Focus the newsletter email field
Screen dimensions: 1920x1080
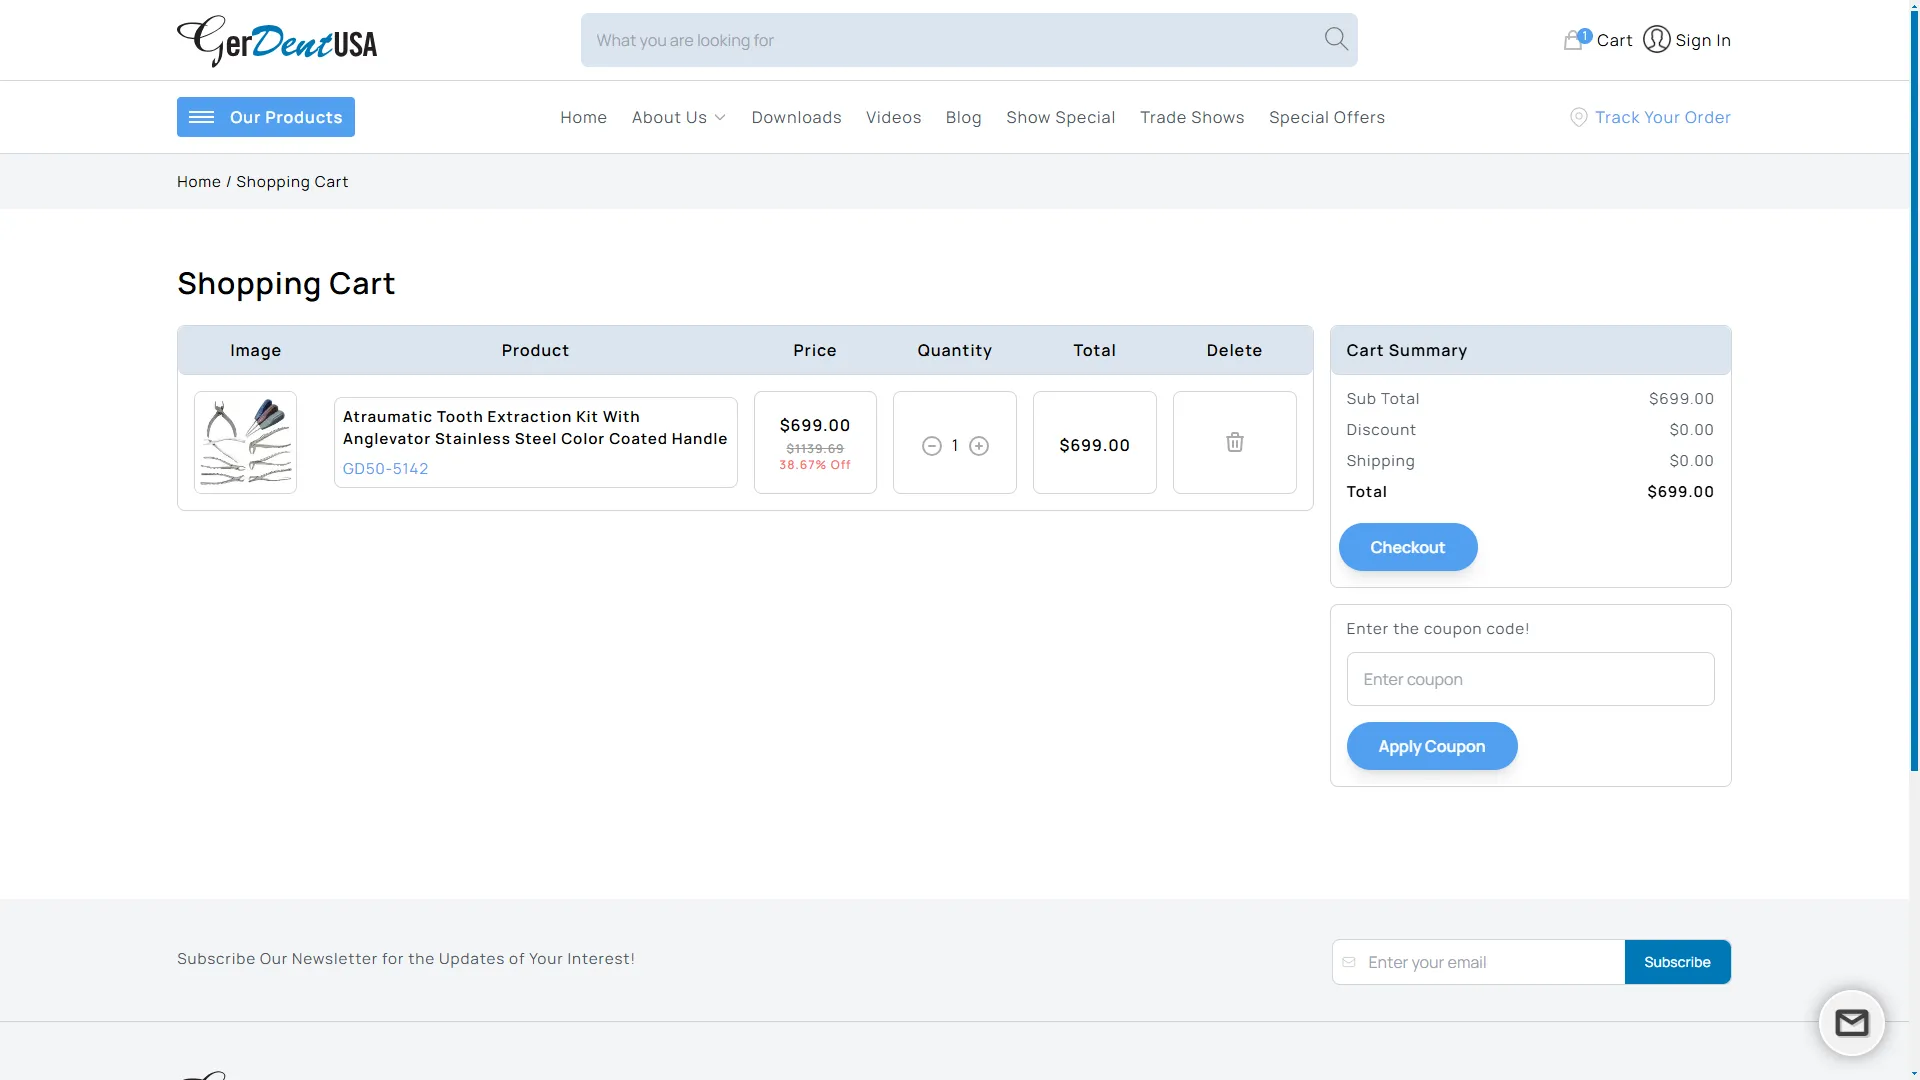tap(1479, 962)
